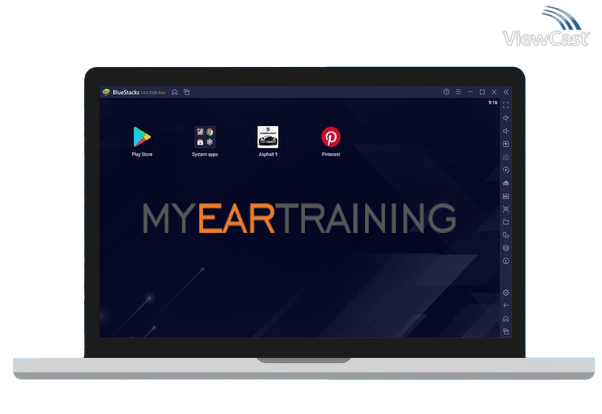Close the BlueStacks window
Screen dimensions: 602x414
494,92
